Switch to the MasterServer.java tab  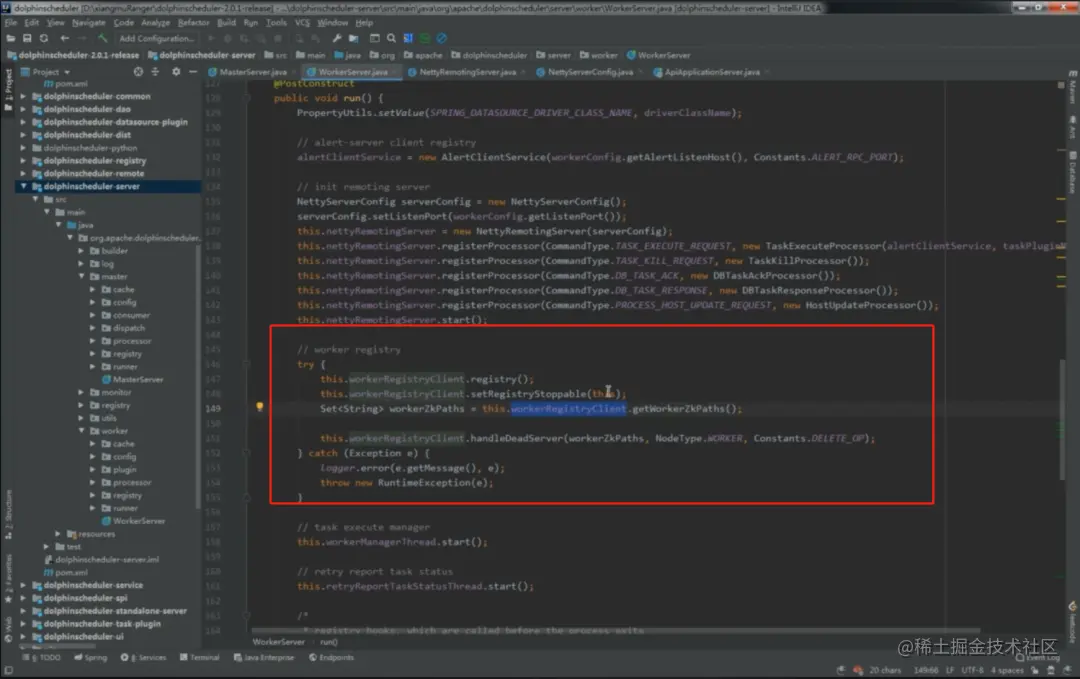pyautogui.click(x=253, y=72)
